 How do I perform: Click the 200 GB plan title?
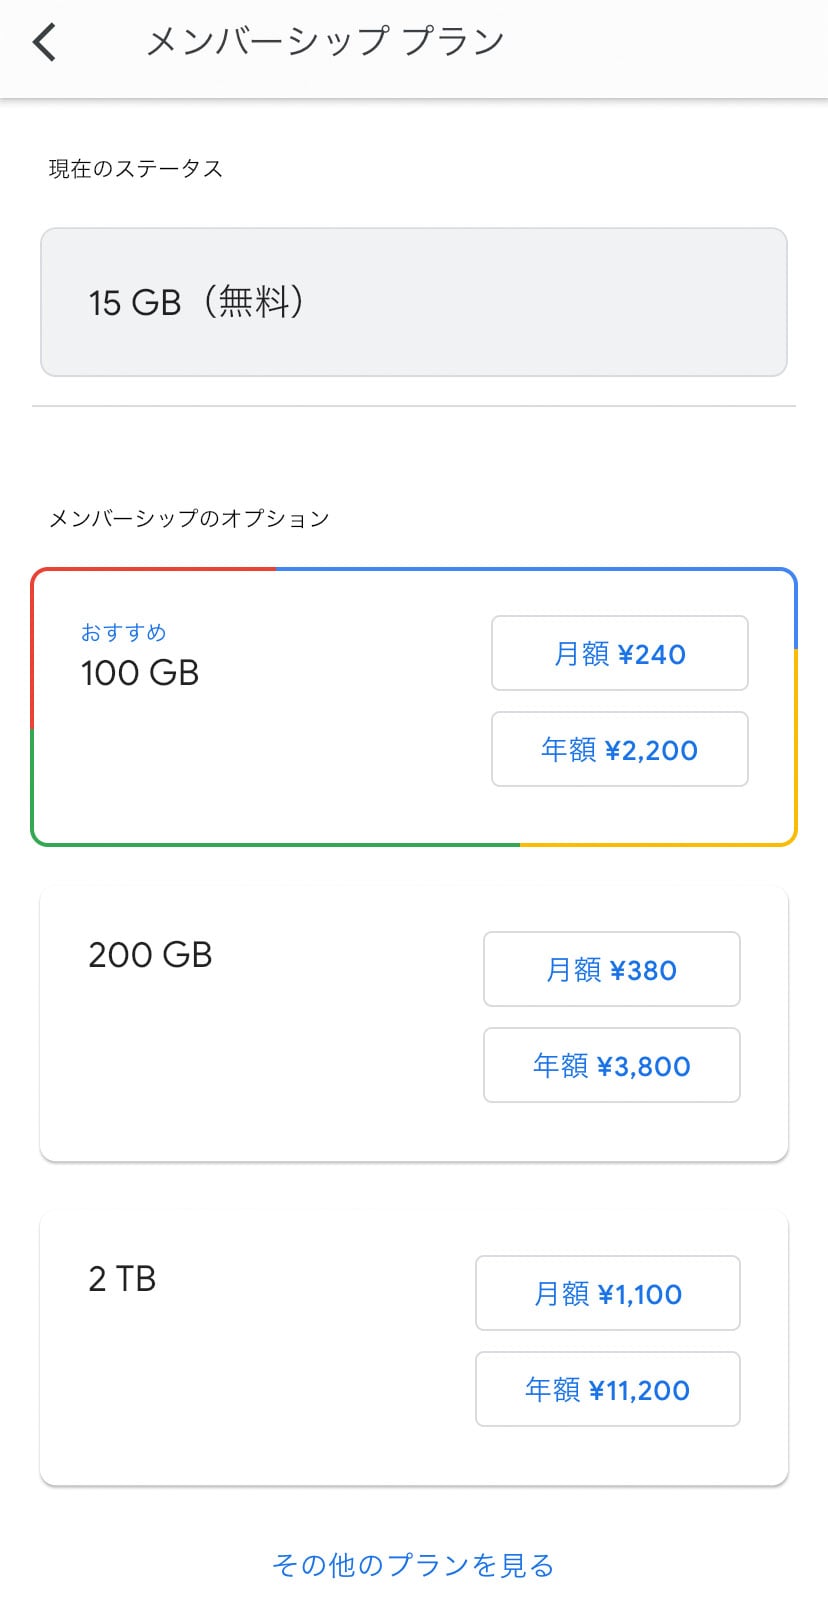[x=150, y=955]
